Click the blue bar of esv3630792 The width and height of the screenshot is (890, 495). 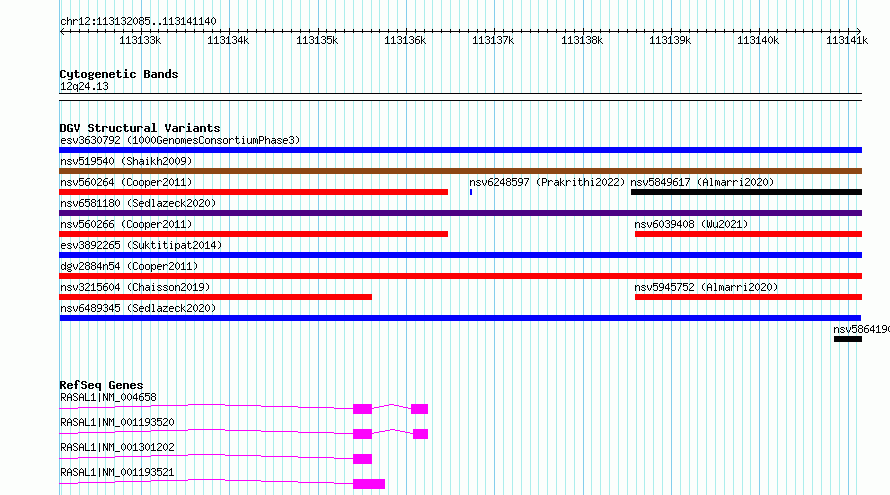click(460, 150)
